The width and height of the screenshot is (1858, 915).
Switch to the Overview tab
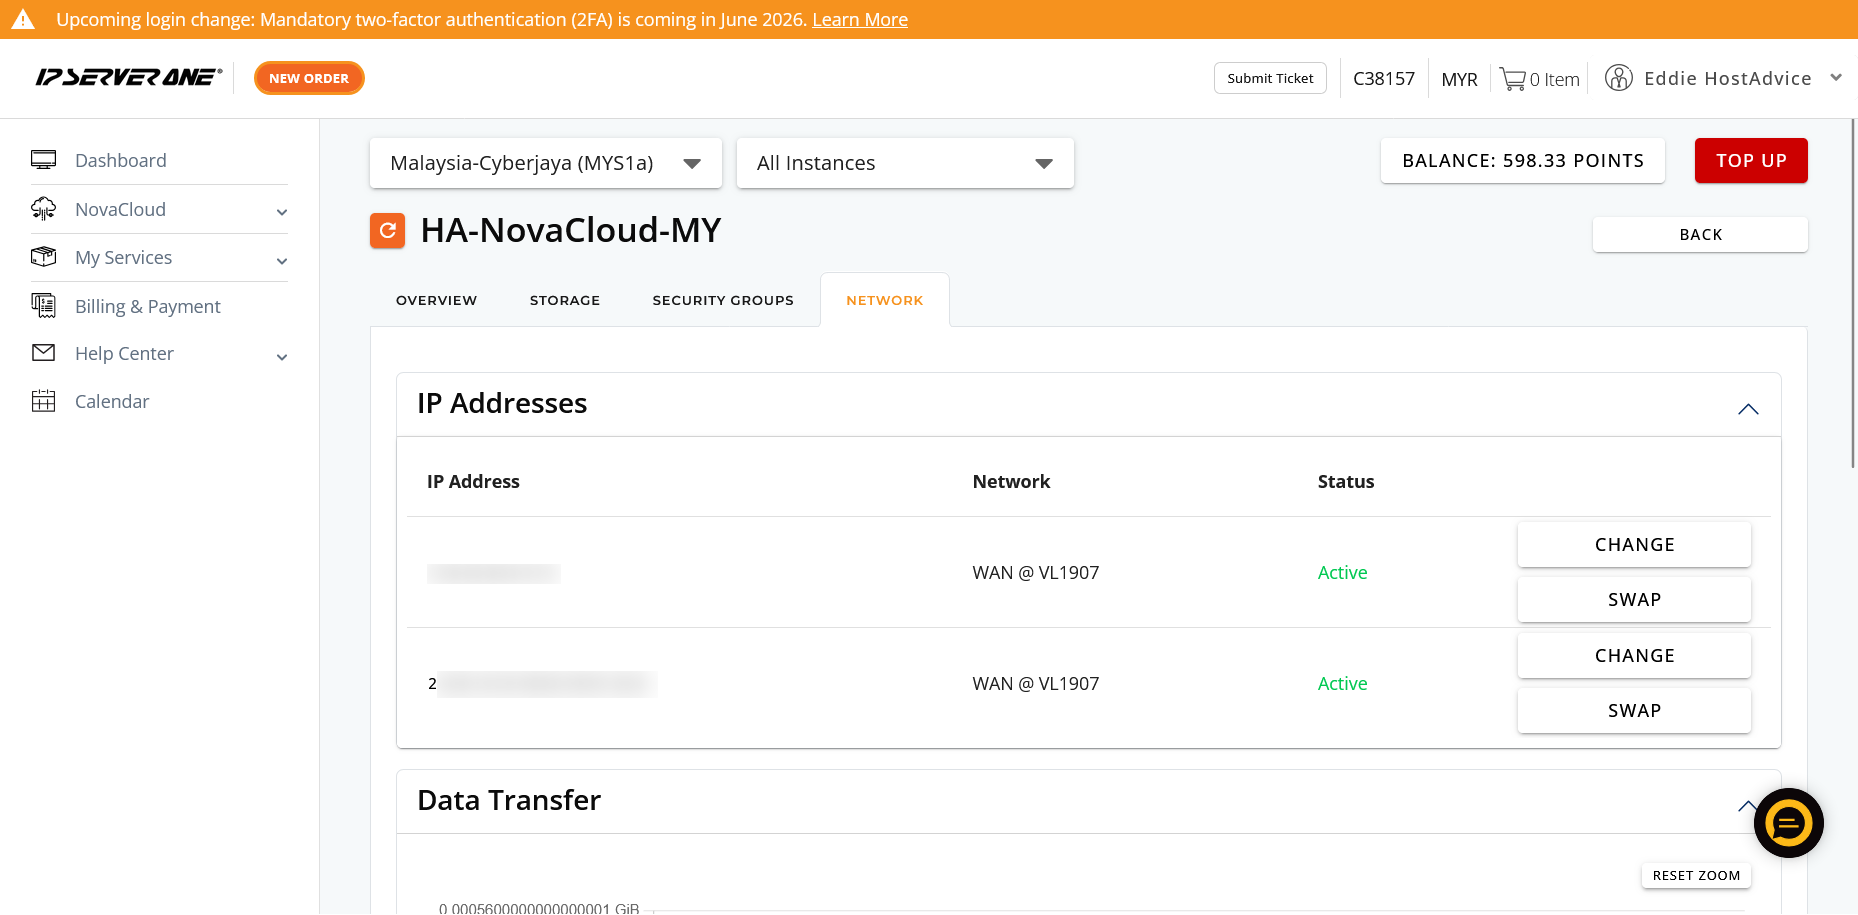click(x=436, y=300)
